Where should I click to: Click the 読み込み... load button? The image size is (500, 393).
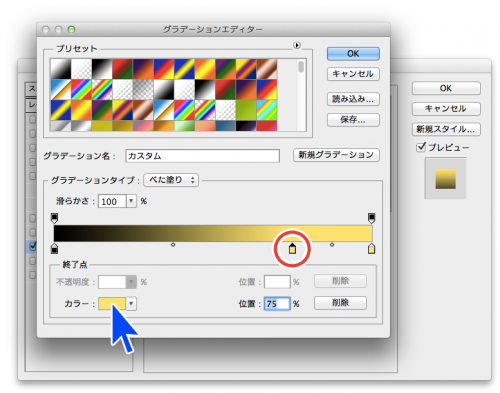pyautogui.click(x=353, y=99)
